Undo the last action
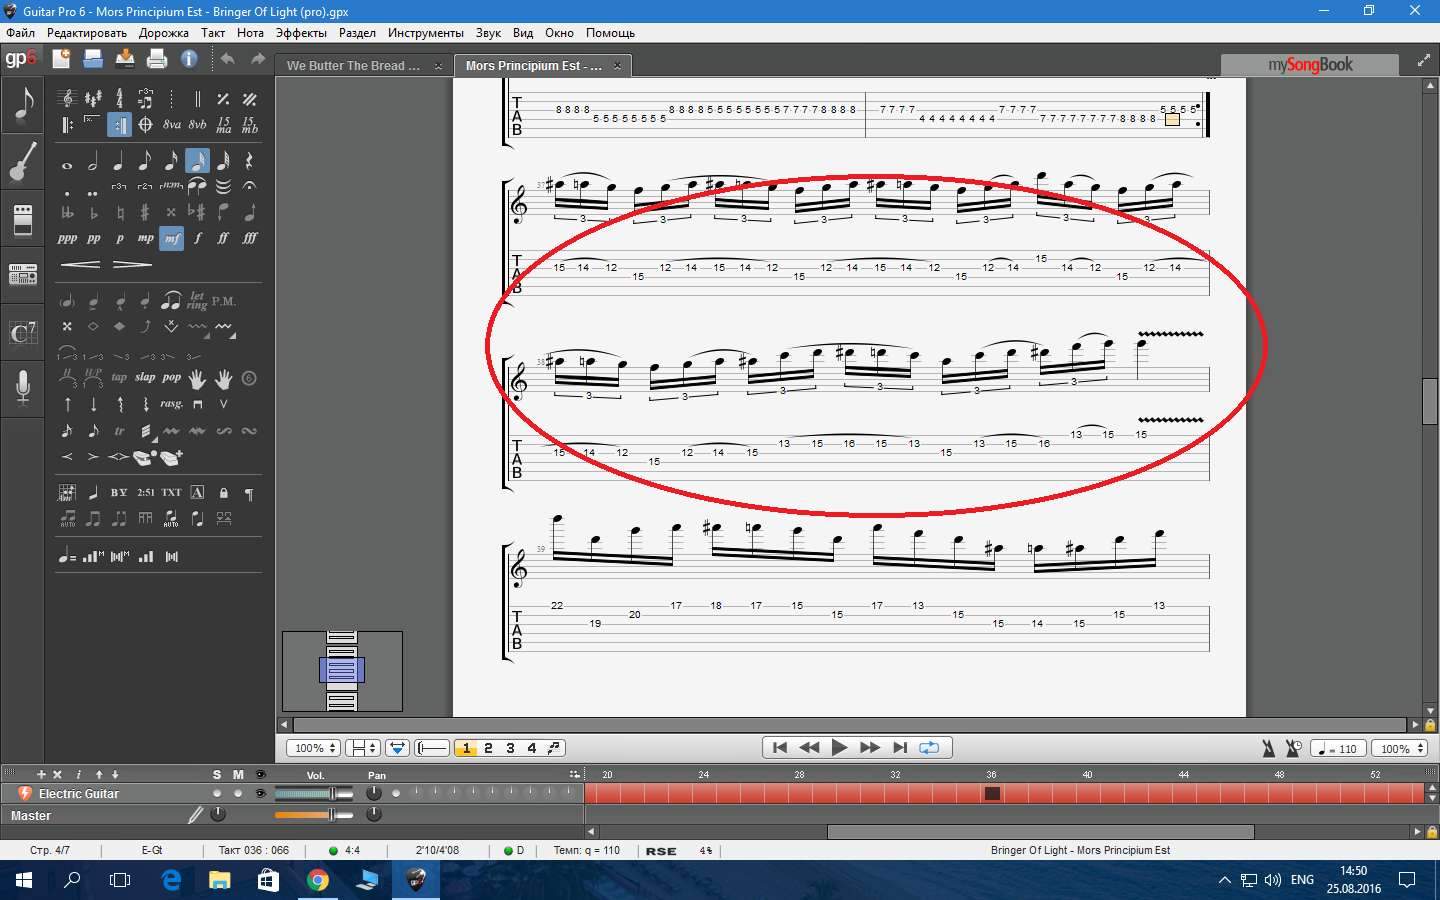Screen dimensions: 1440x900 (x=228, y=59)
